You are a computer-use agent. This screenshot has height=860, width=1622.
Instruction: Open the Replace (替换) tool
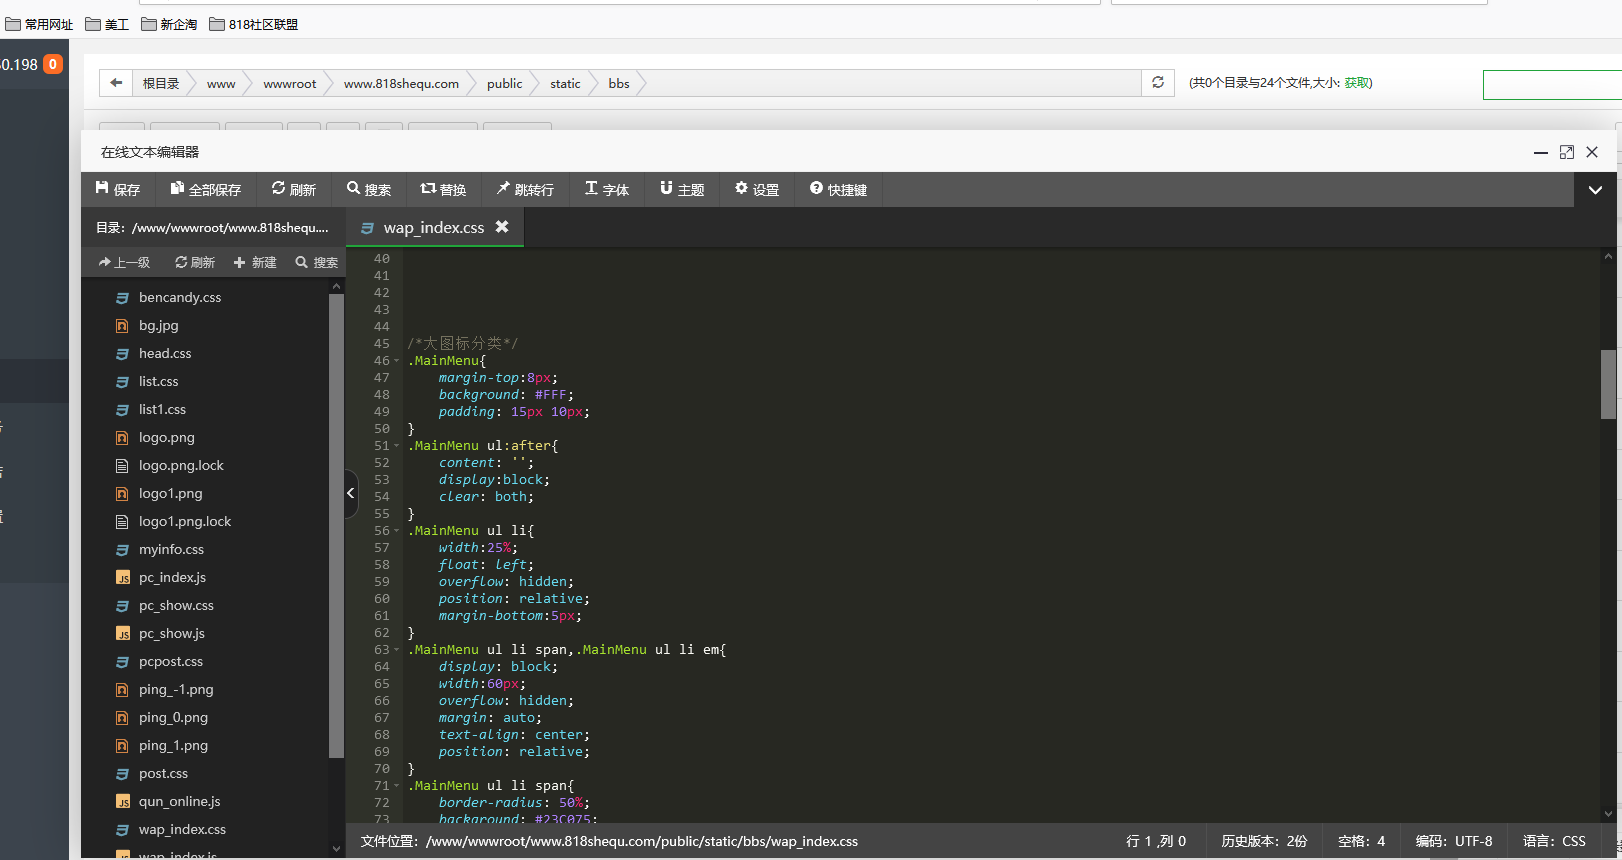pyautogui.click(x=443, y=189)
